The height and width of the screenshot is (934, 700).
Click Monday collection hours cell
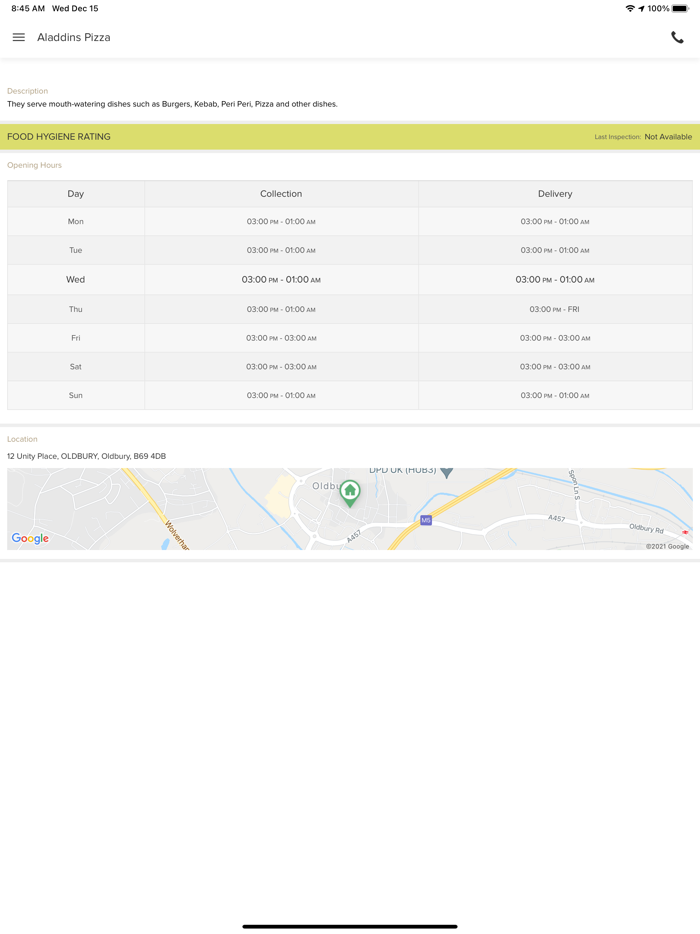(x=281, y=221)
